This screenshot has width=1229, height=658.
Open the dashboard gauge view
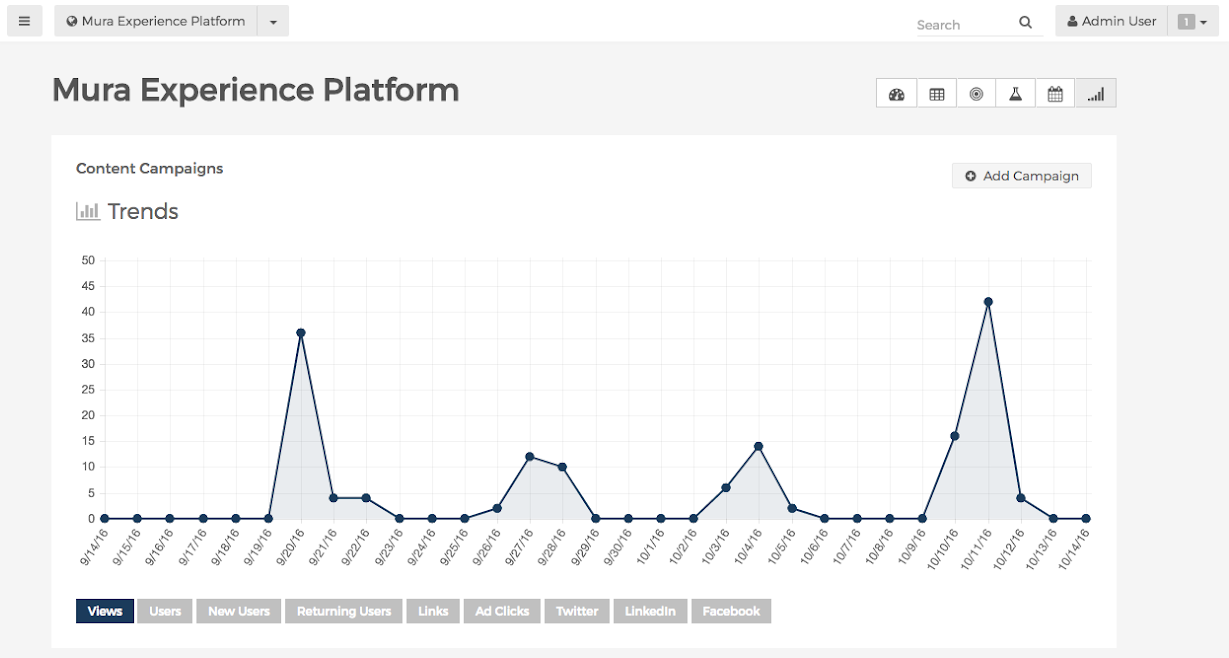coord(897,94)
